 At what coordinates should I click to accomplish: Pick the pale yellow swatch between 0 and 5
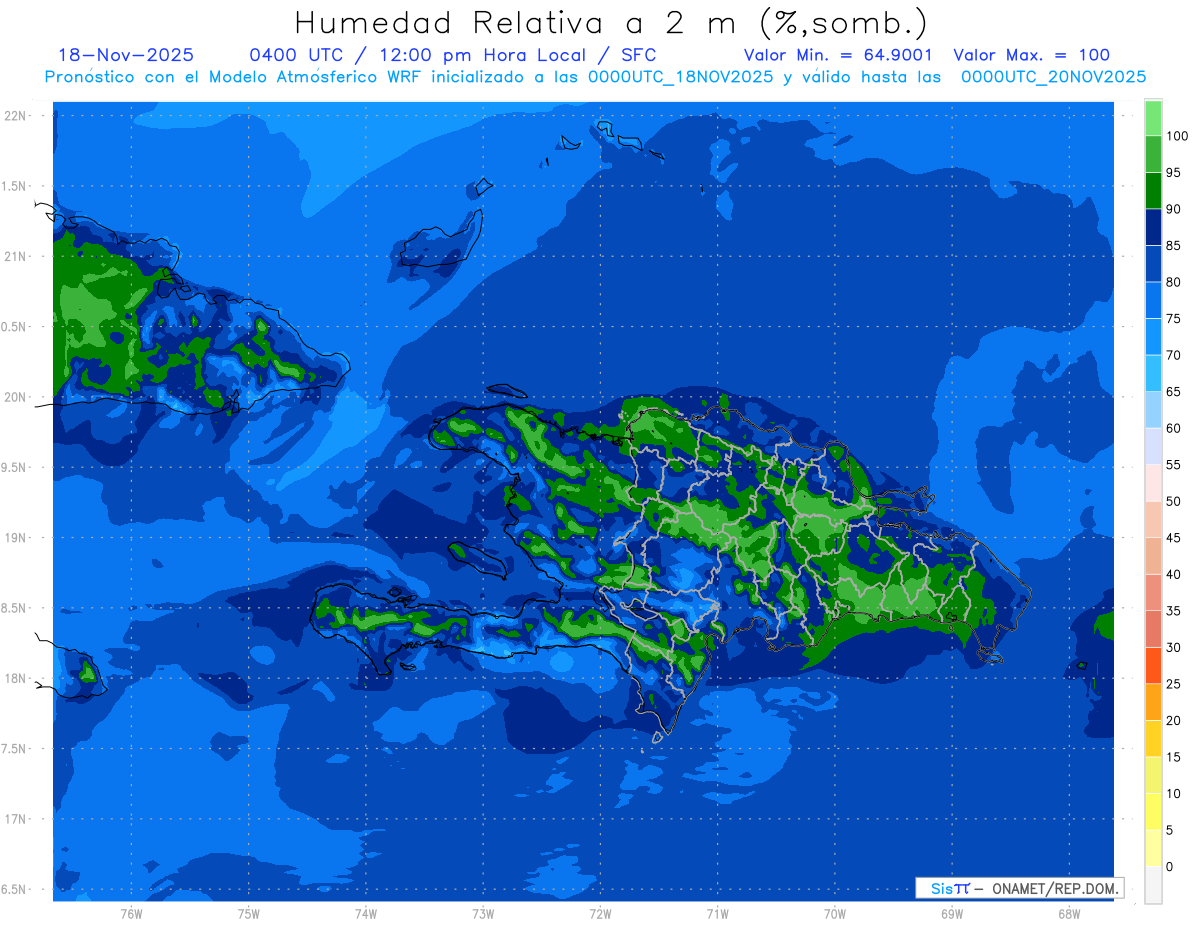point(1153,848)
